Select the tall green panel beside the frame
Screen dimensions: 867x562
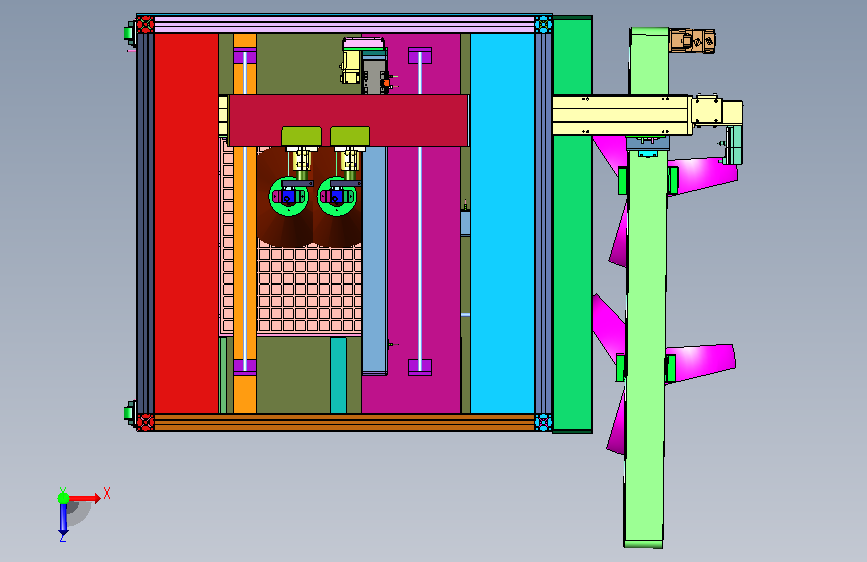(x=572, y=224)
